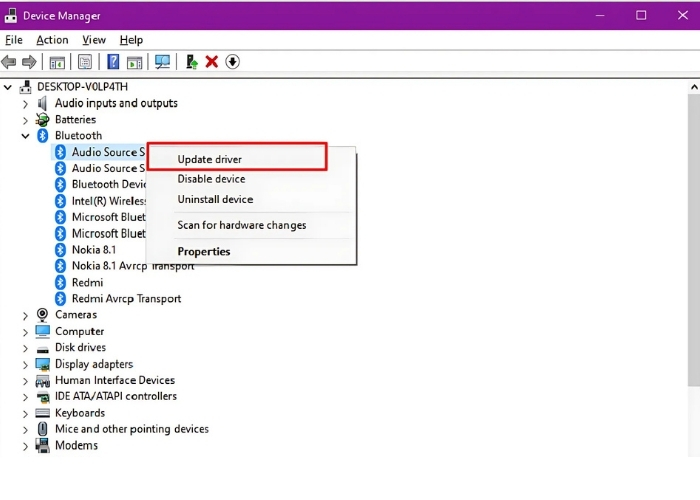
Task: Click the Properties toolbar icon
Action: tap(85, 62)
